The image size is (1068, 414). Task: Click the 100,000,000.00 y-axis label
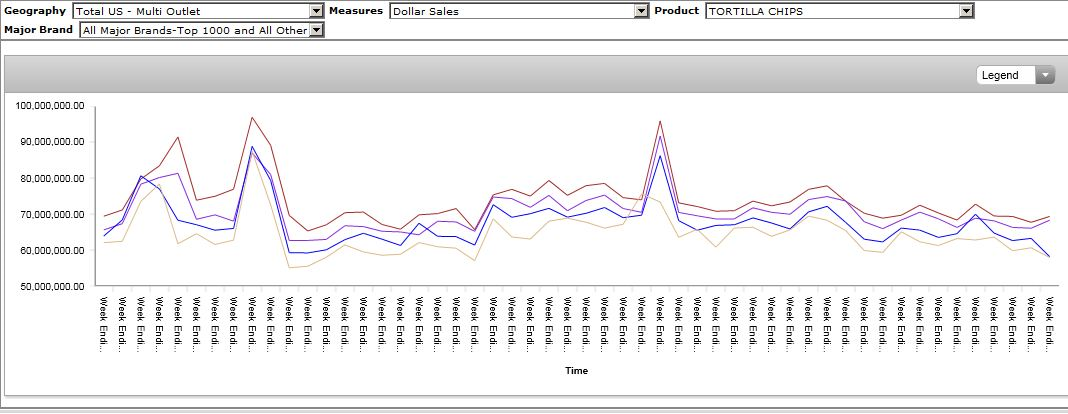click(x=49, y=105)
